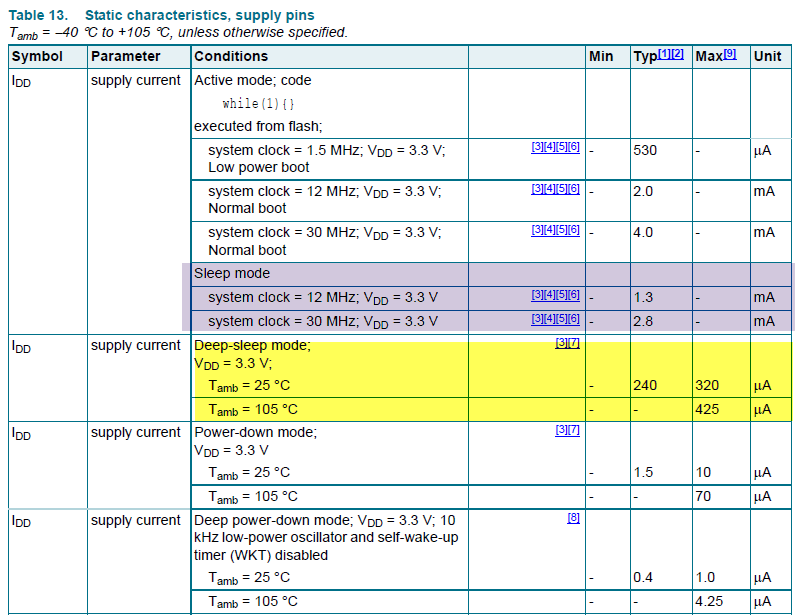Click footnote [5] in 30 MHz Normal boot row
Image resolution: width=802 pixels, height=615 pixels.
(x=562, y=230)
